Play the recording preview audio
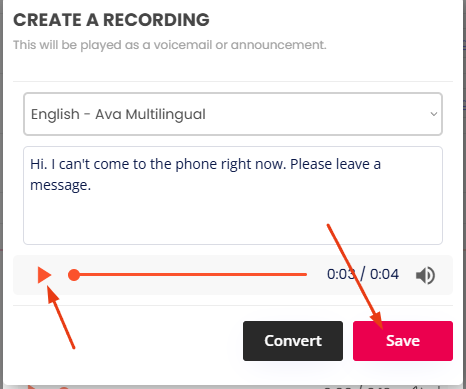 (44, 275)
